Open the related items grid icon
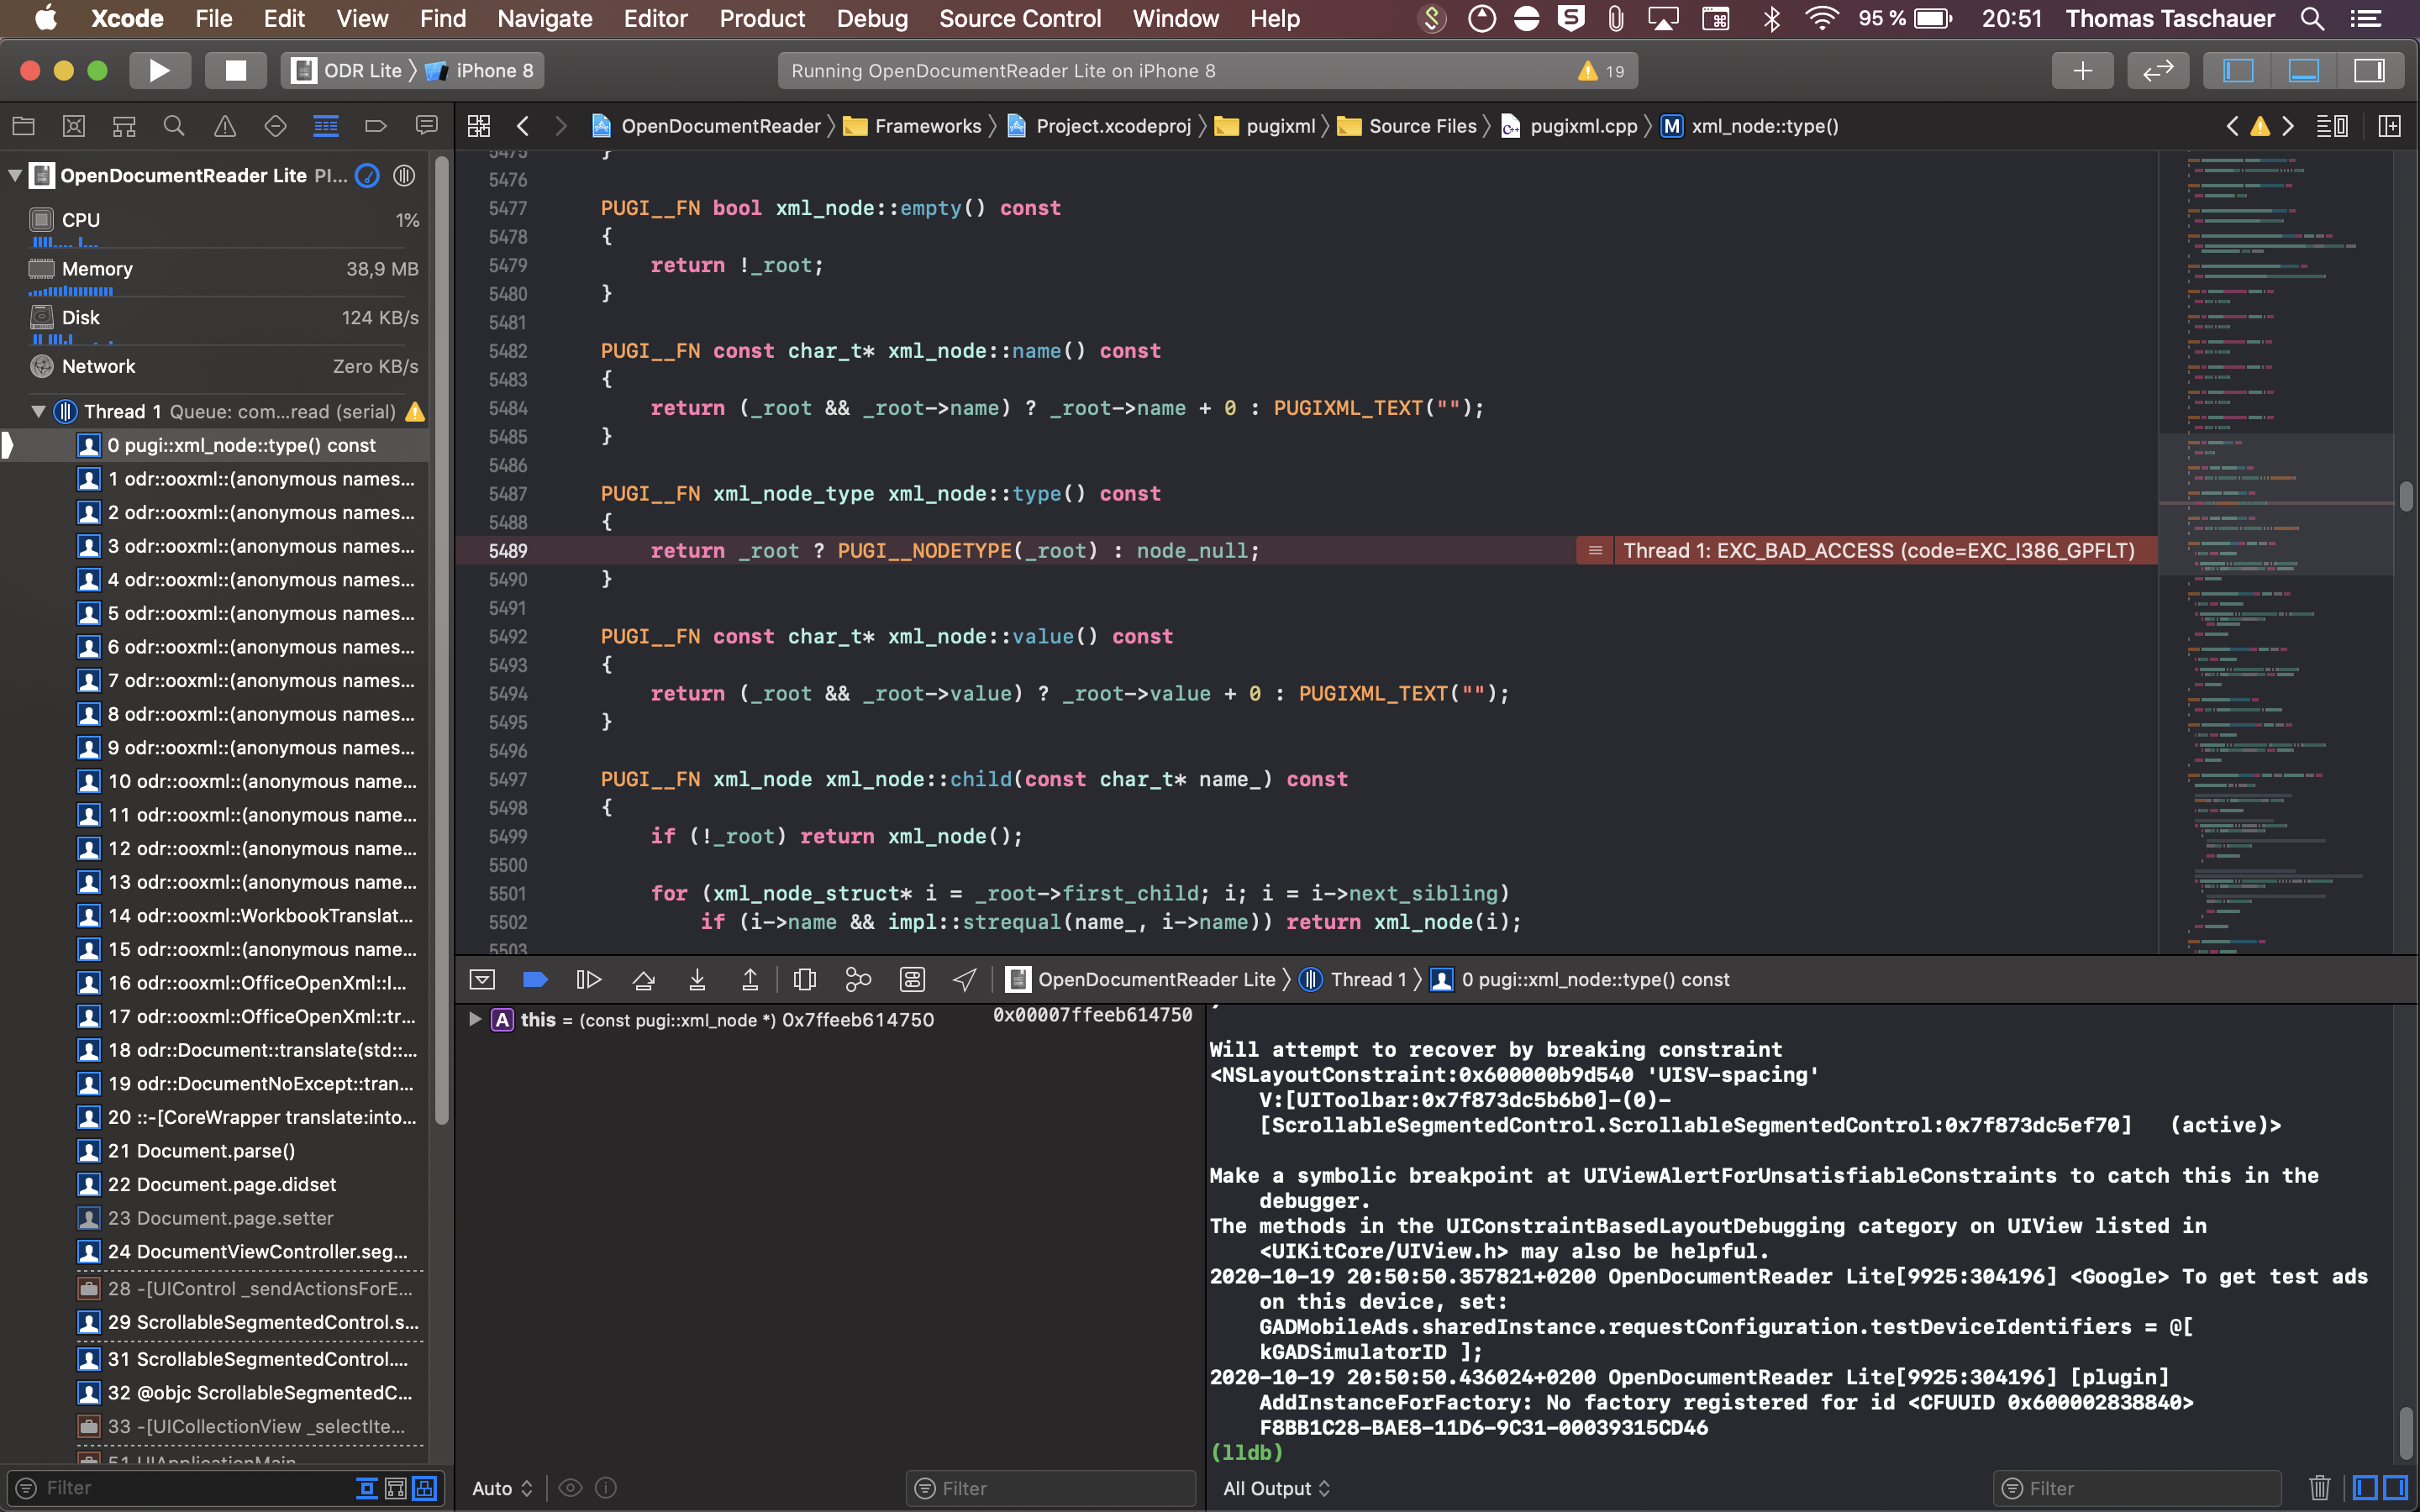This screenshot has width=2420, height=1512. [x=479, y=126]
